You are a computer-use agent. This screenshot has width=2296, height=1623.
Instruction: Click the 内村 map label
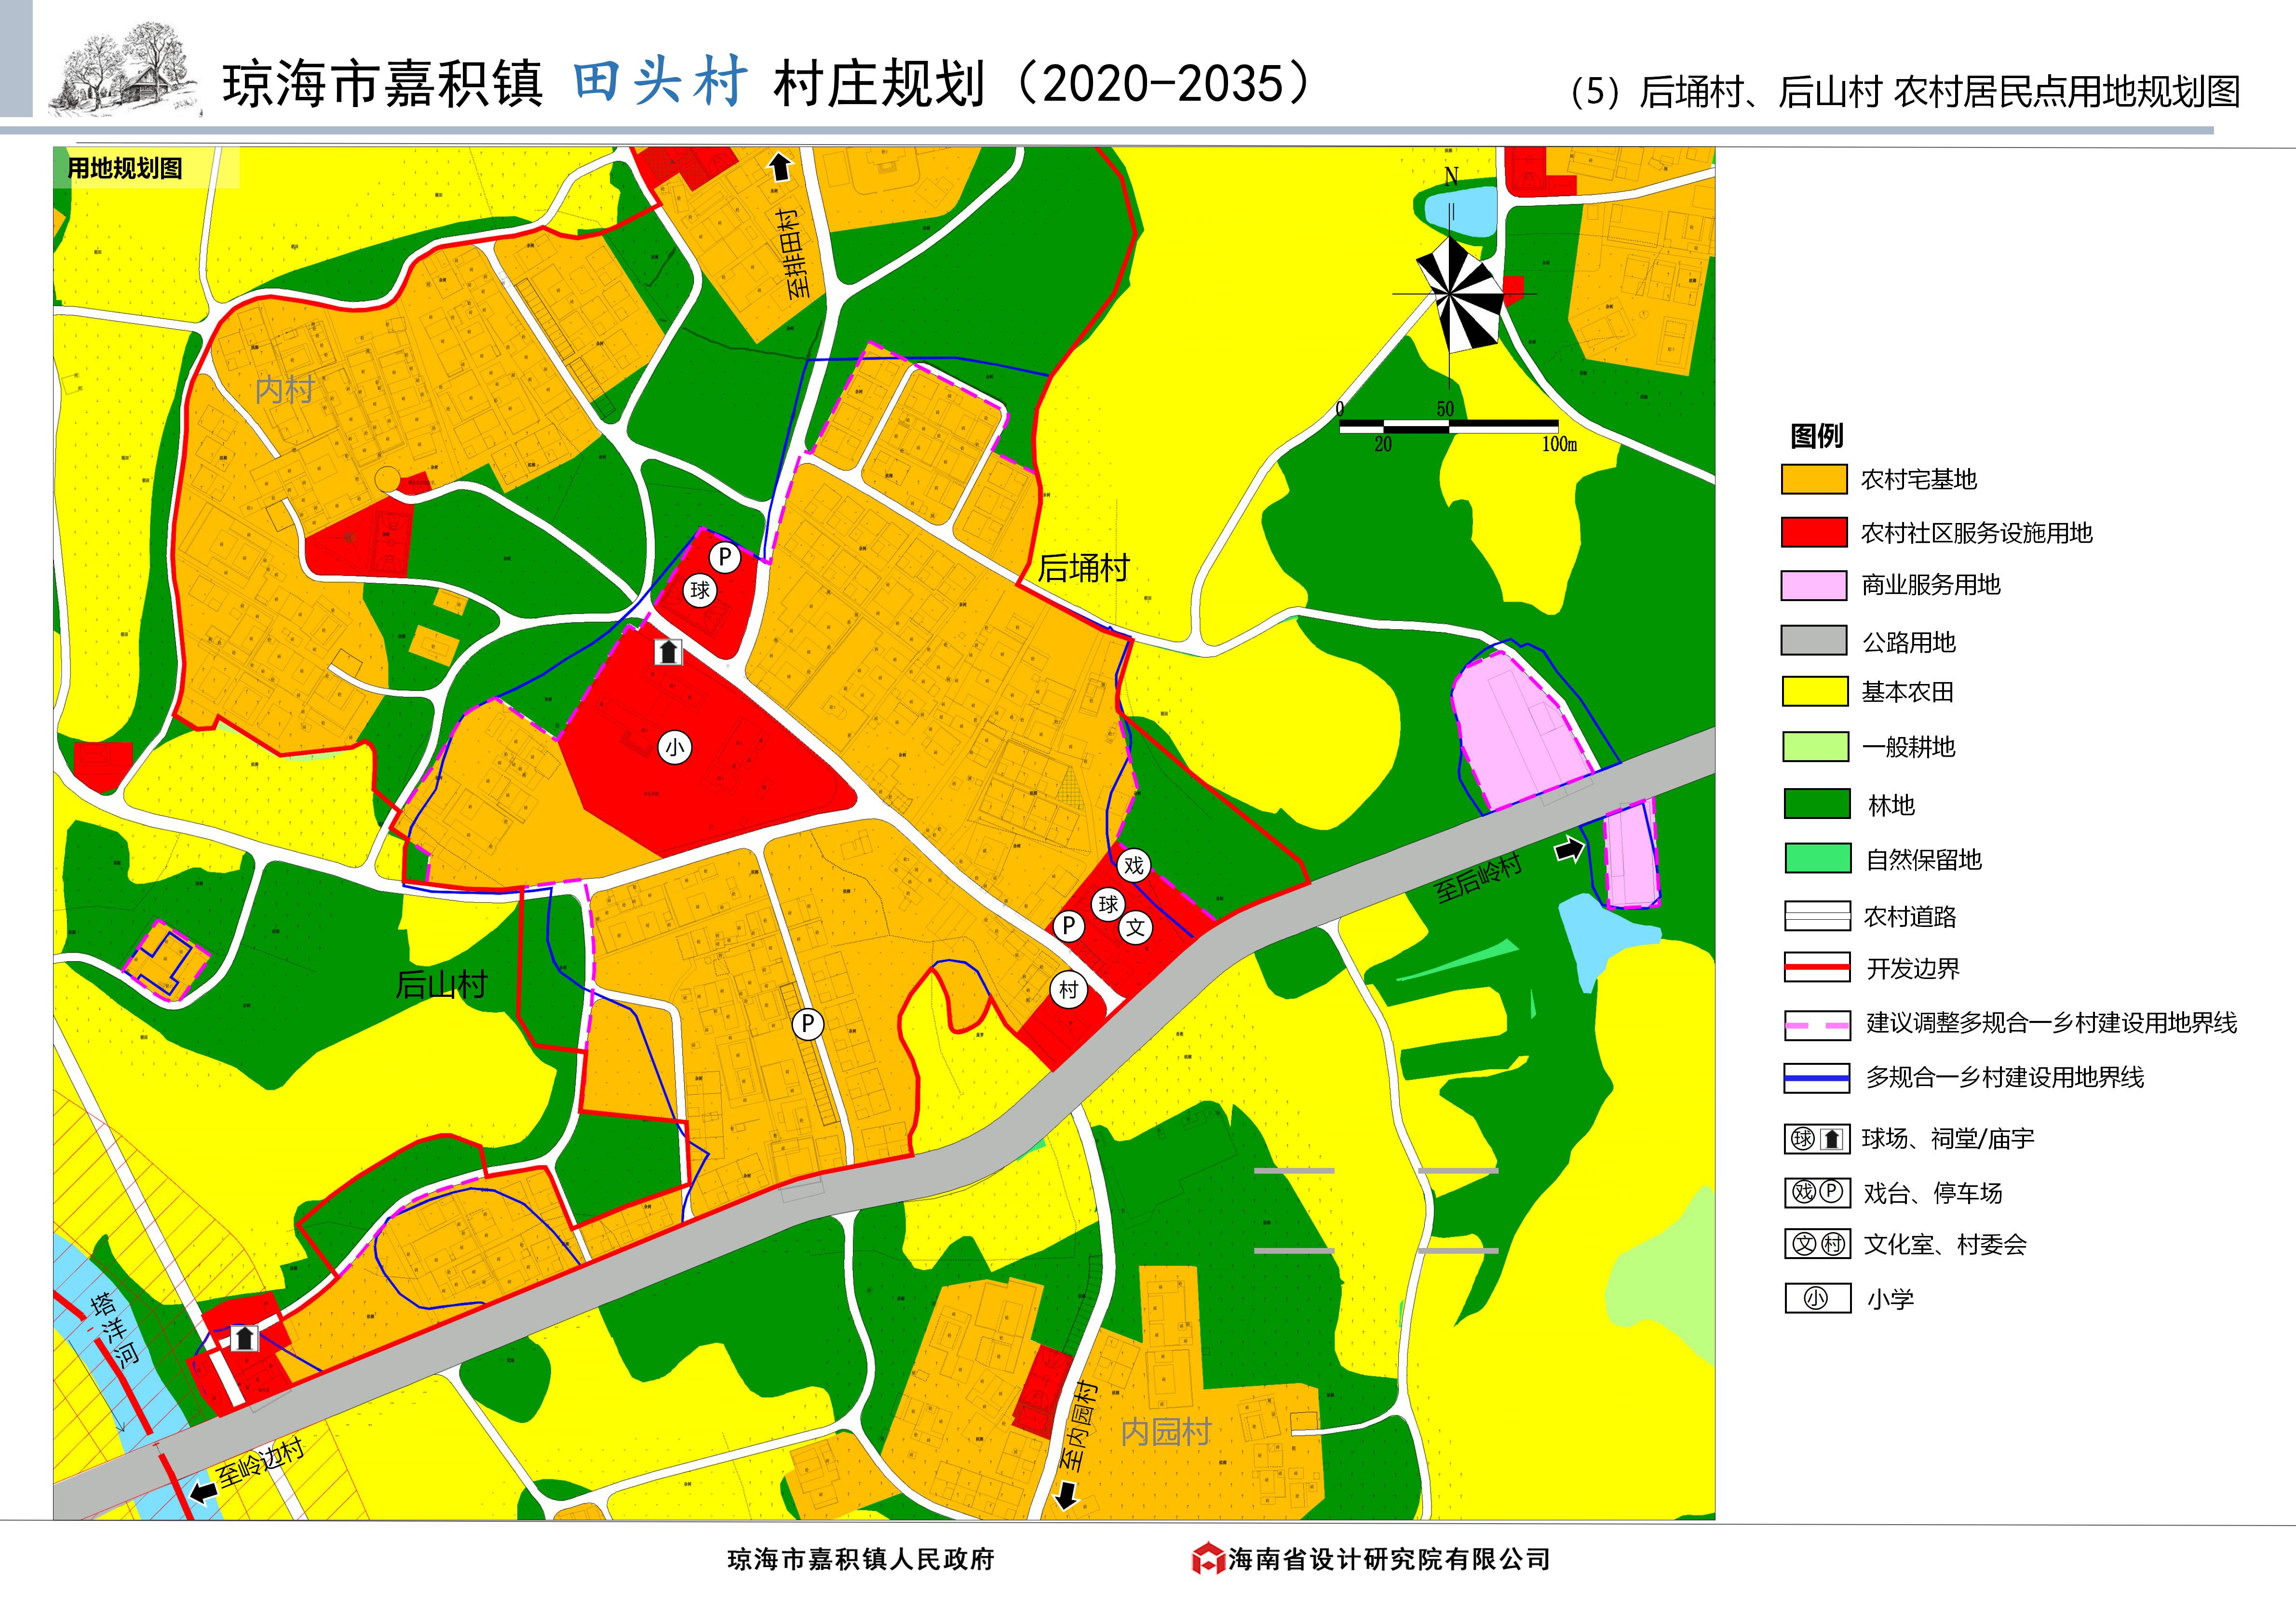click(x=285, y=389)
